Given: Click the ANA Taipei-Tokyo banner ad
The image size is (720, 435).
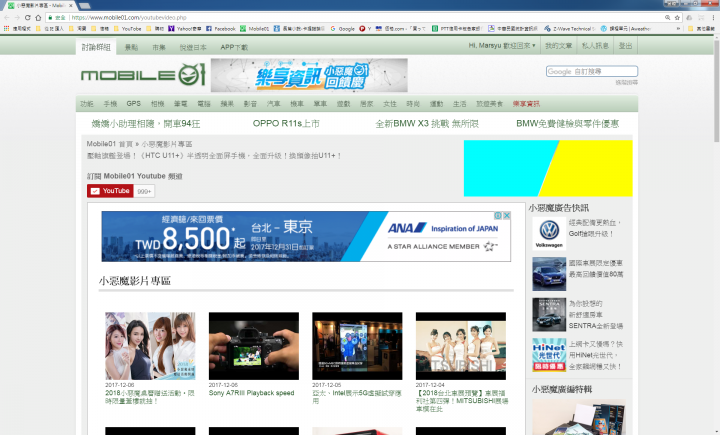Looking at the screenshot, I should (x=306, y=237).
